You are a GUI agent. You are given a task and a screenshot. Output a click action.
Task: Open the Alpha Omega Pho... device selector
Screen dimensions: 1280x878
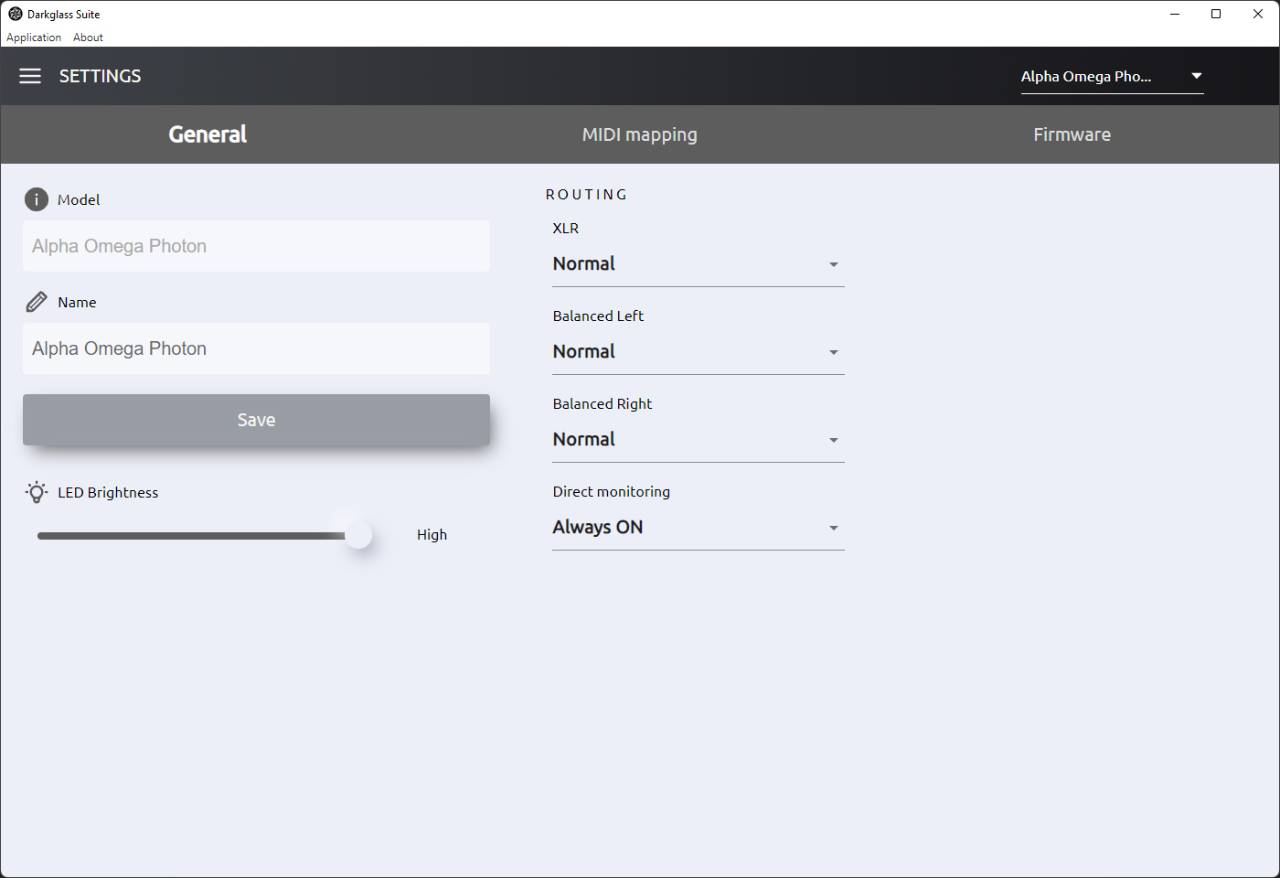tap(1112, 76)
